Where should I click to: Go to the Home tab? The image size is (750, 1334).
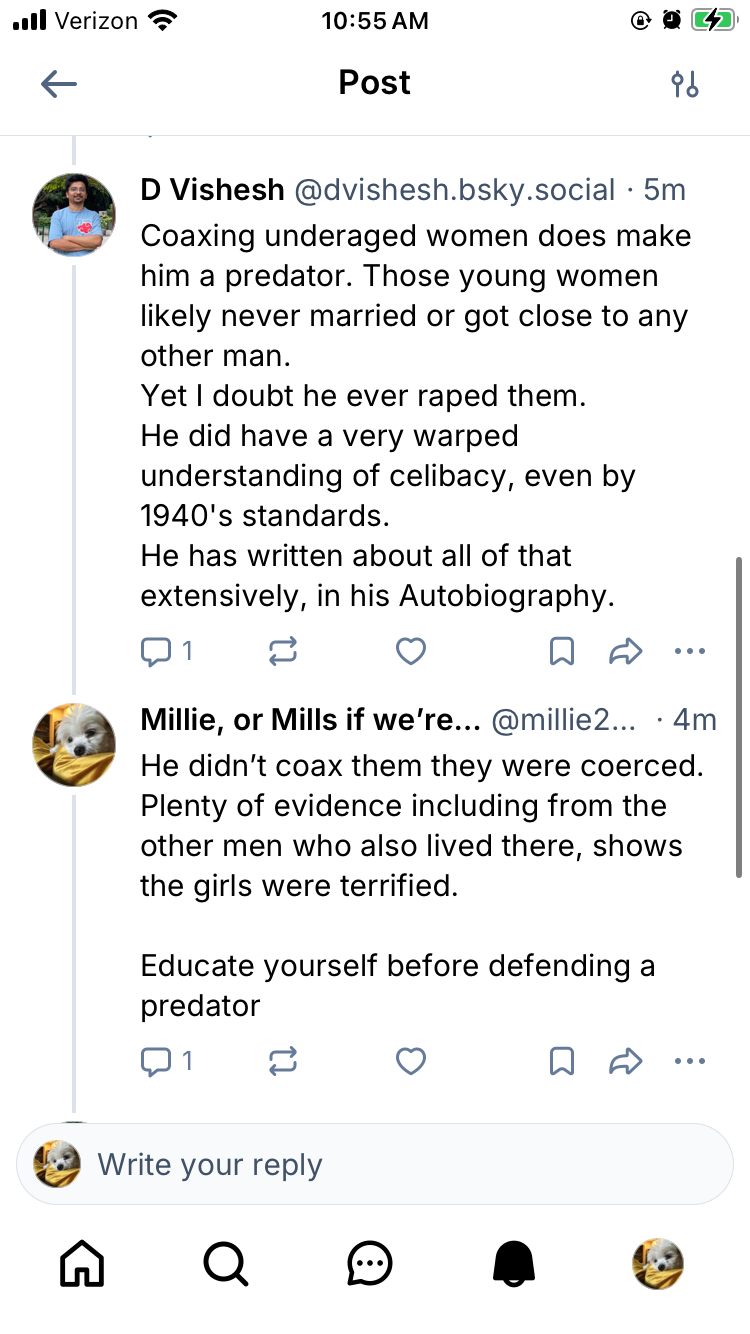pyautogui.click(x=83, y=1264)
